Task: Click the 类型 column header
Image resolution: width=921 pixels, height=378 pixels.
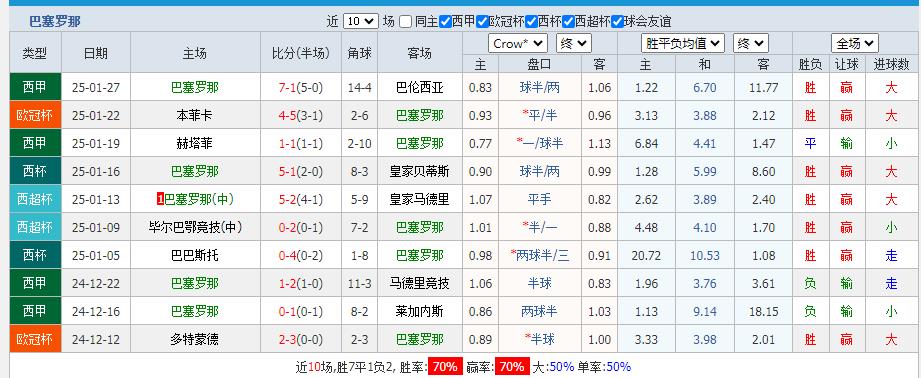Action: (x=35, y=53)
